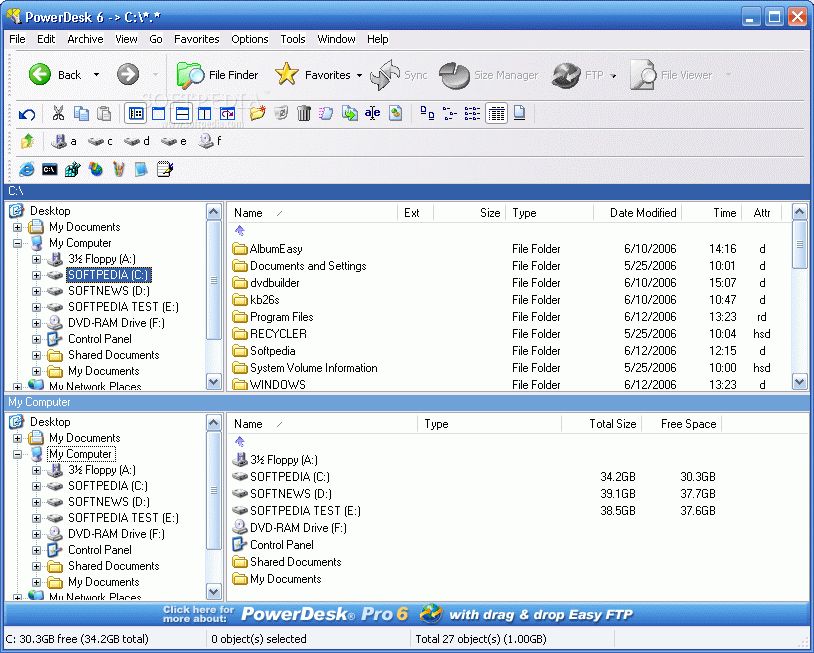Click the Swap Panes icon

click(227, 113)
